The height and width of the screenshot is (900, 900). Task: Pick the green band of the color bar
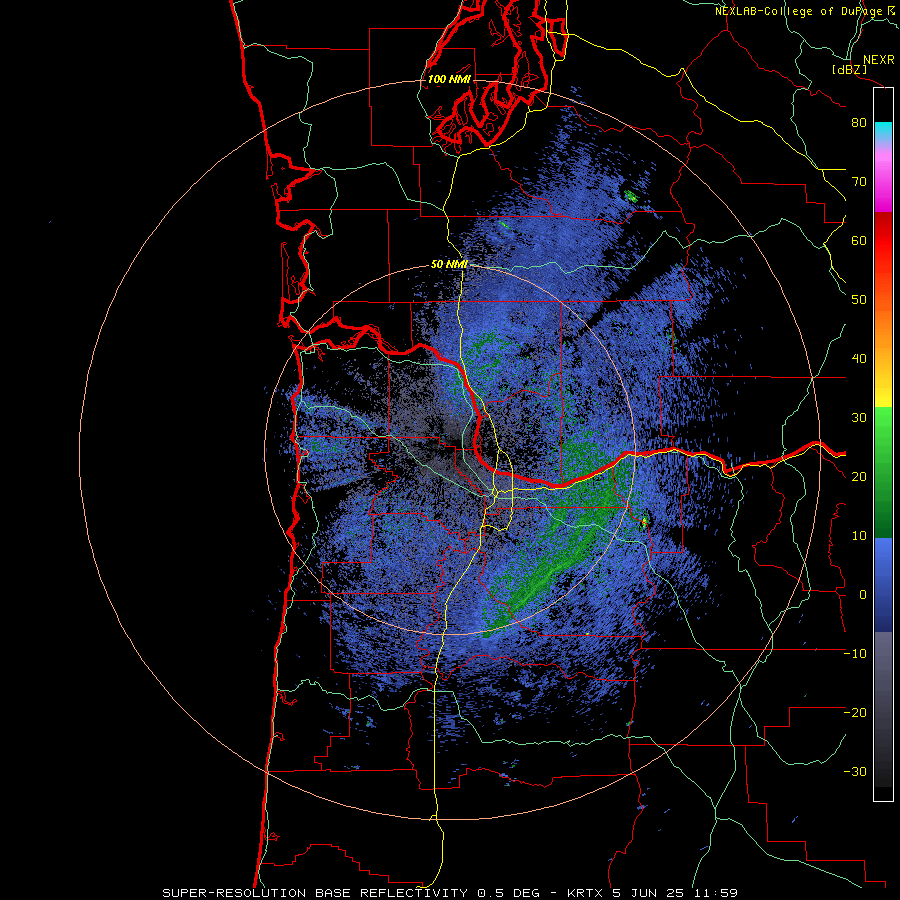click(883, 472)
